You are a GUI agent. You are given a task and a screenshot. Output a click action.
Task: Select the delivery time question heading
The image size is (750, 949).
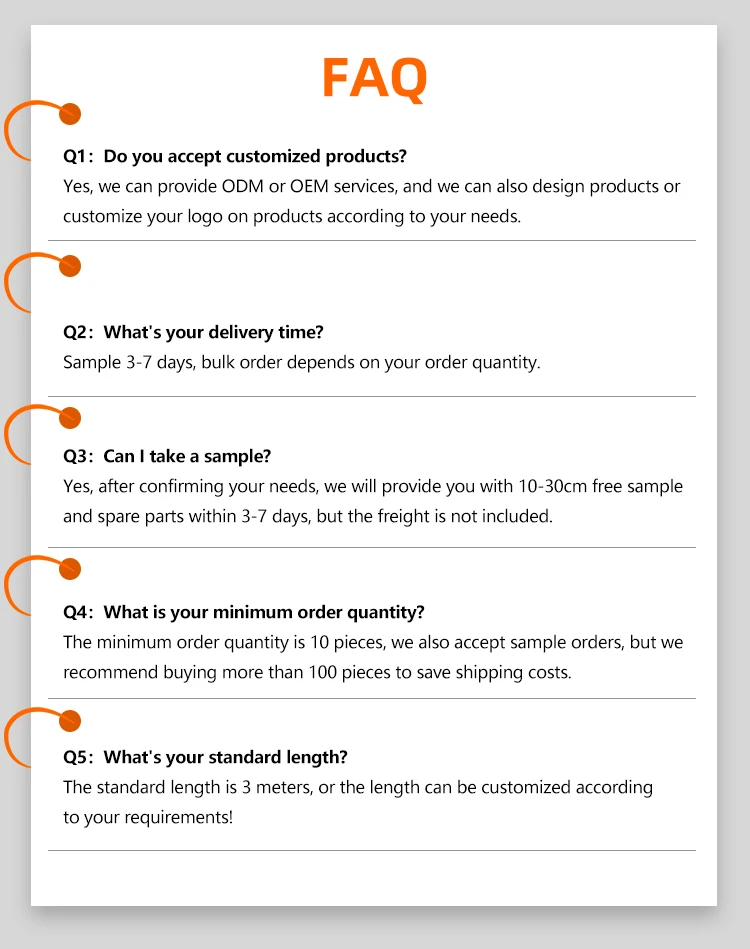193,332
